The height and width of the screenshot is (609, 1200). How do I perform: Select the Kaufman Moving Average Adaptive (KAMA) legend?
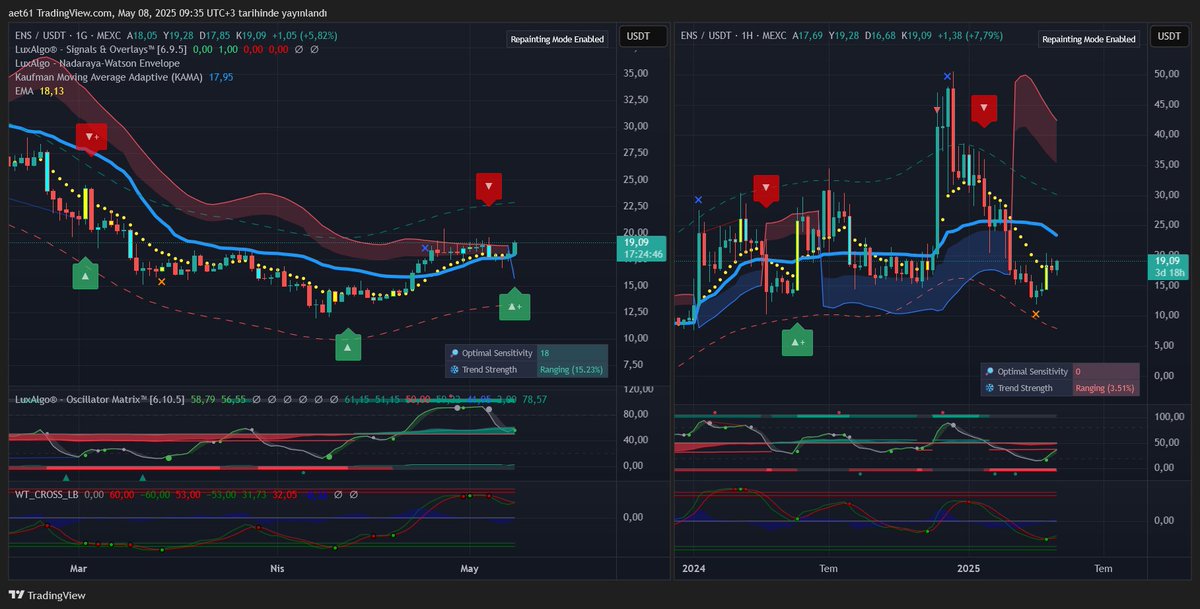click(108, 77)
